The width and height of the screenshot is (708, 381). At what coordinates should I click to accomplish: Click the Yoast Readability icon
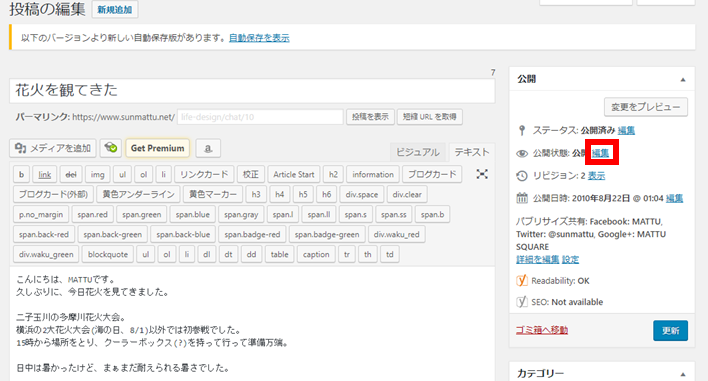[x=522, y=281]
